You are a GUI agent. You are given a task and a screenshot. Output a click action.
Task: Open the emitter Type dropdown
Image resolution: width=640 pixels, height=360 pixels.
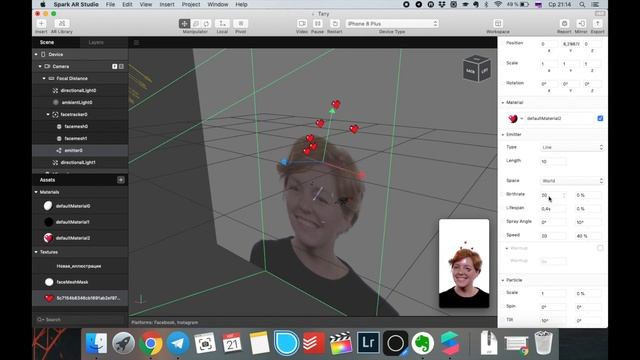tap(572, 147)
